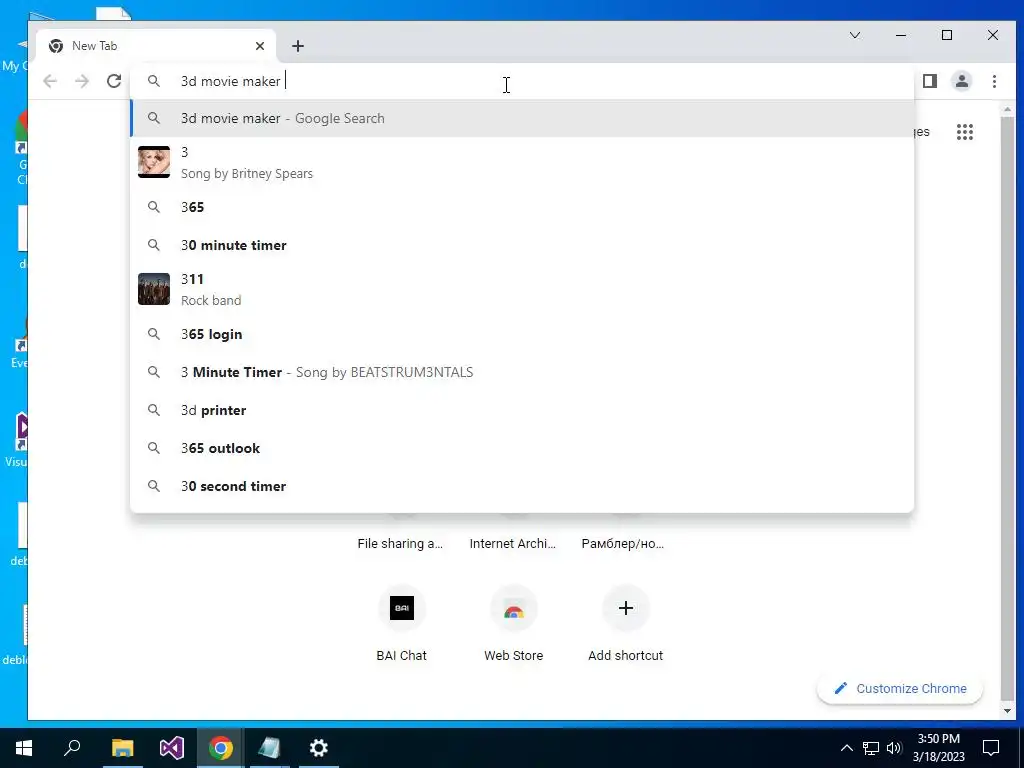Click the search icon beside '365 login'

point(153,334)
